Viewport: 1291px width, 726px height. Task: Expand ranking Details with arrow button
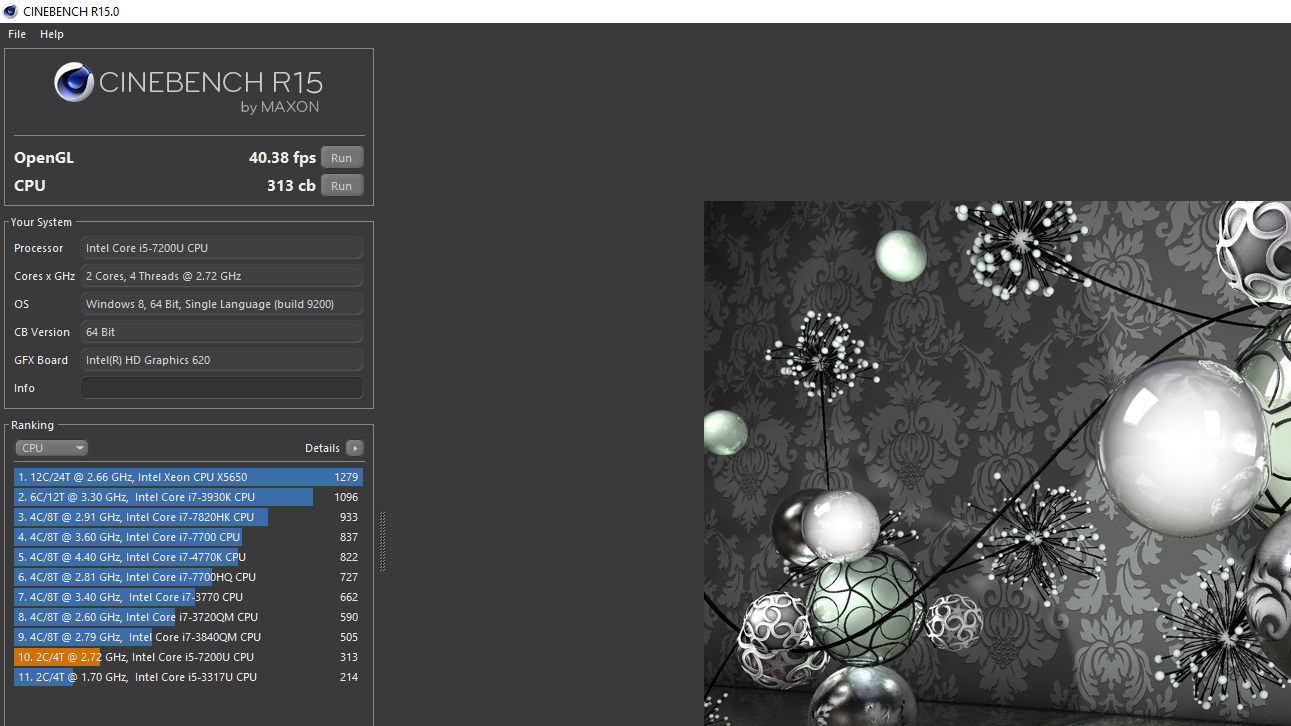pos(354,448)
